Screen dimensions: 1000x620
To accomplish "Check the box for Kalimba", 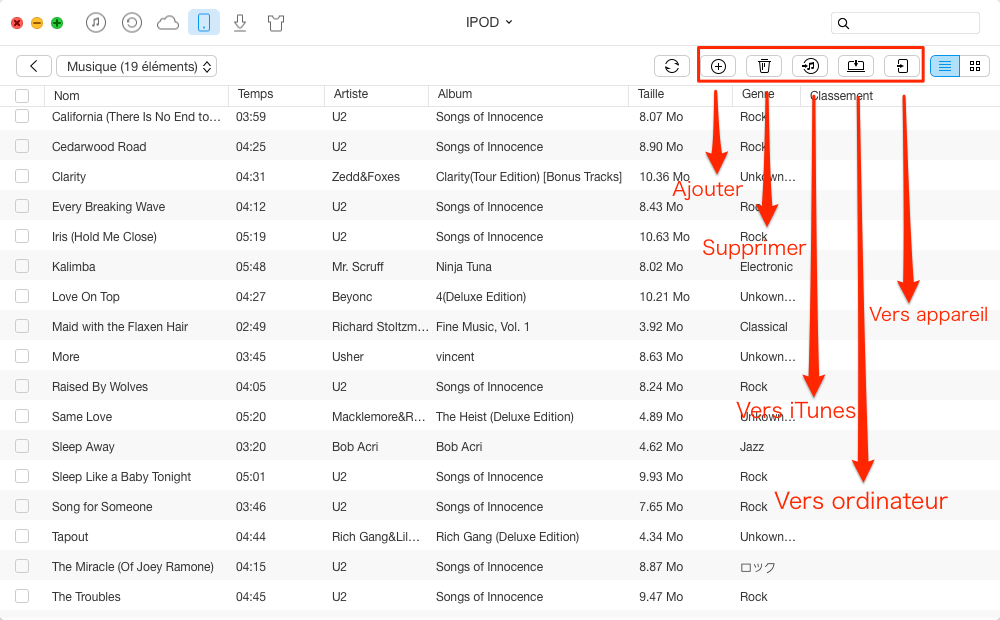I will click(22, 266).
